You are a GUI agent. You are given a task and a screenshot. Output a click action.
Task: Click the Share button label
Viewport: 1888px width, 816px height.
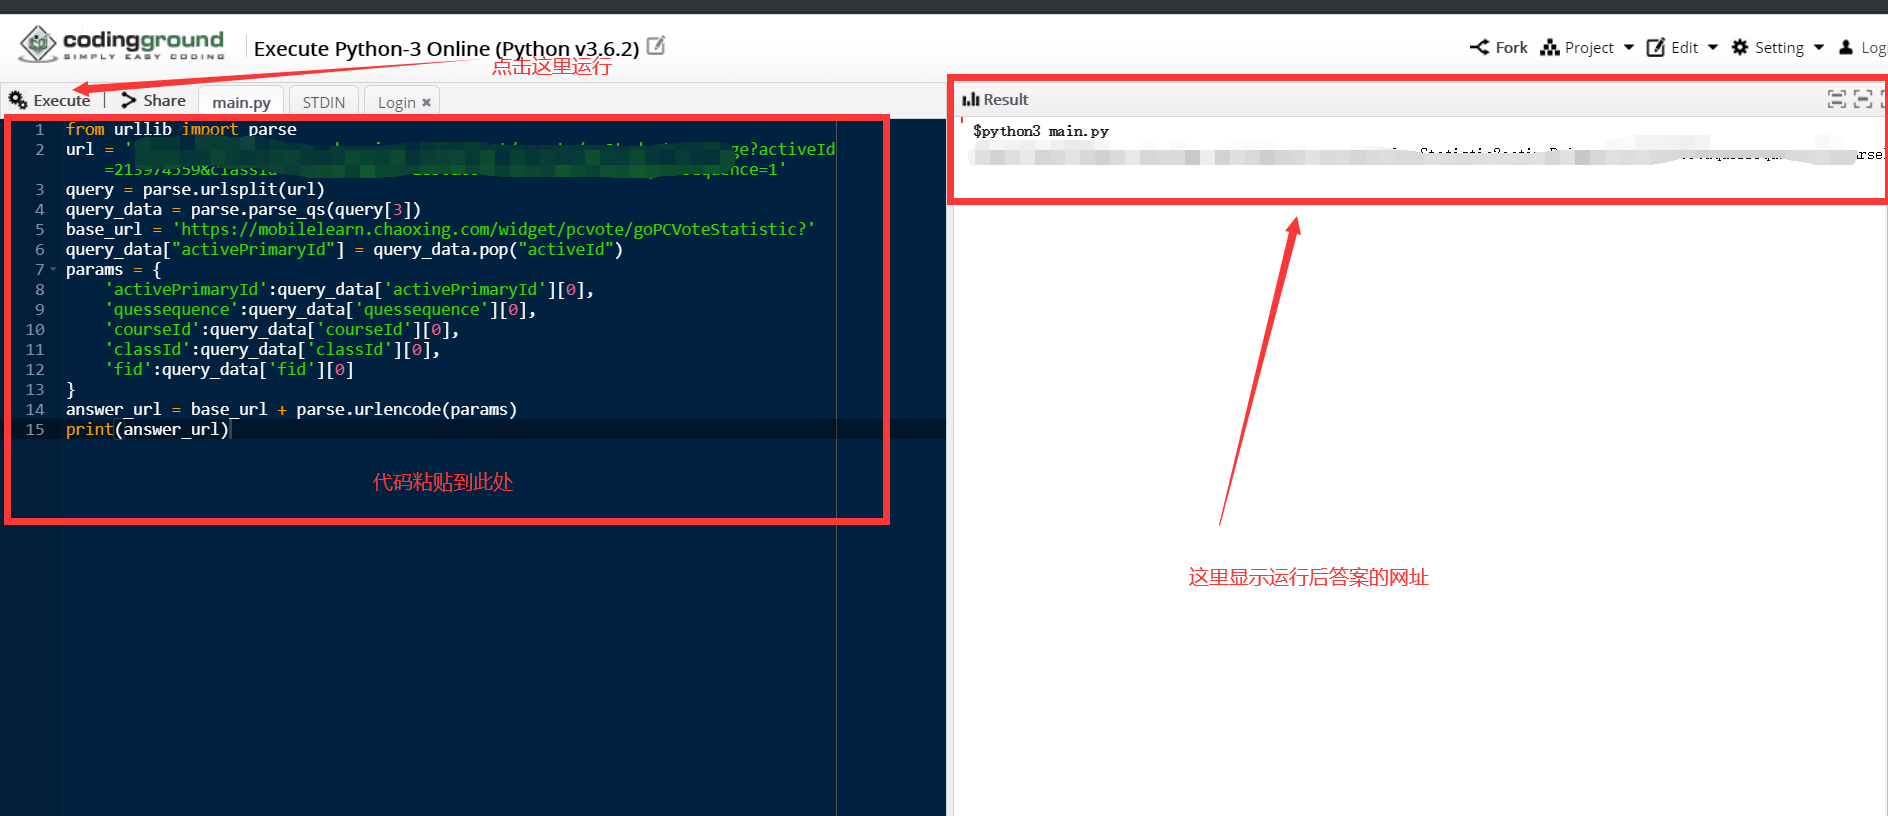[x=164, y=100]
